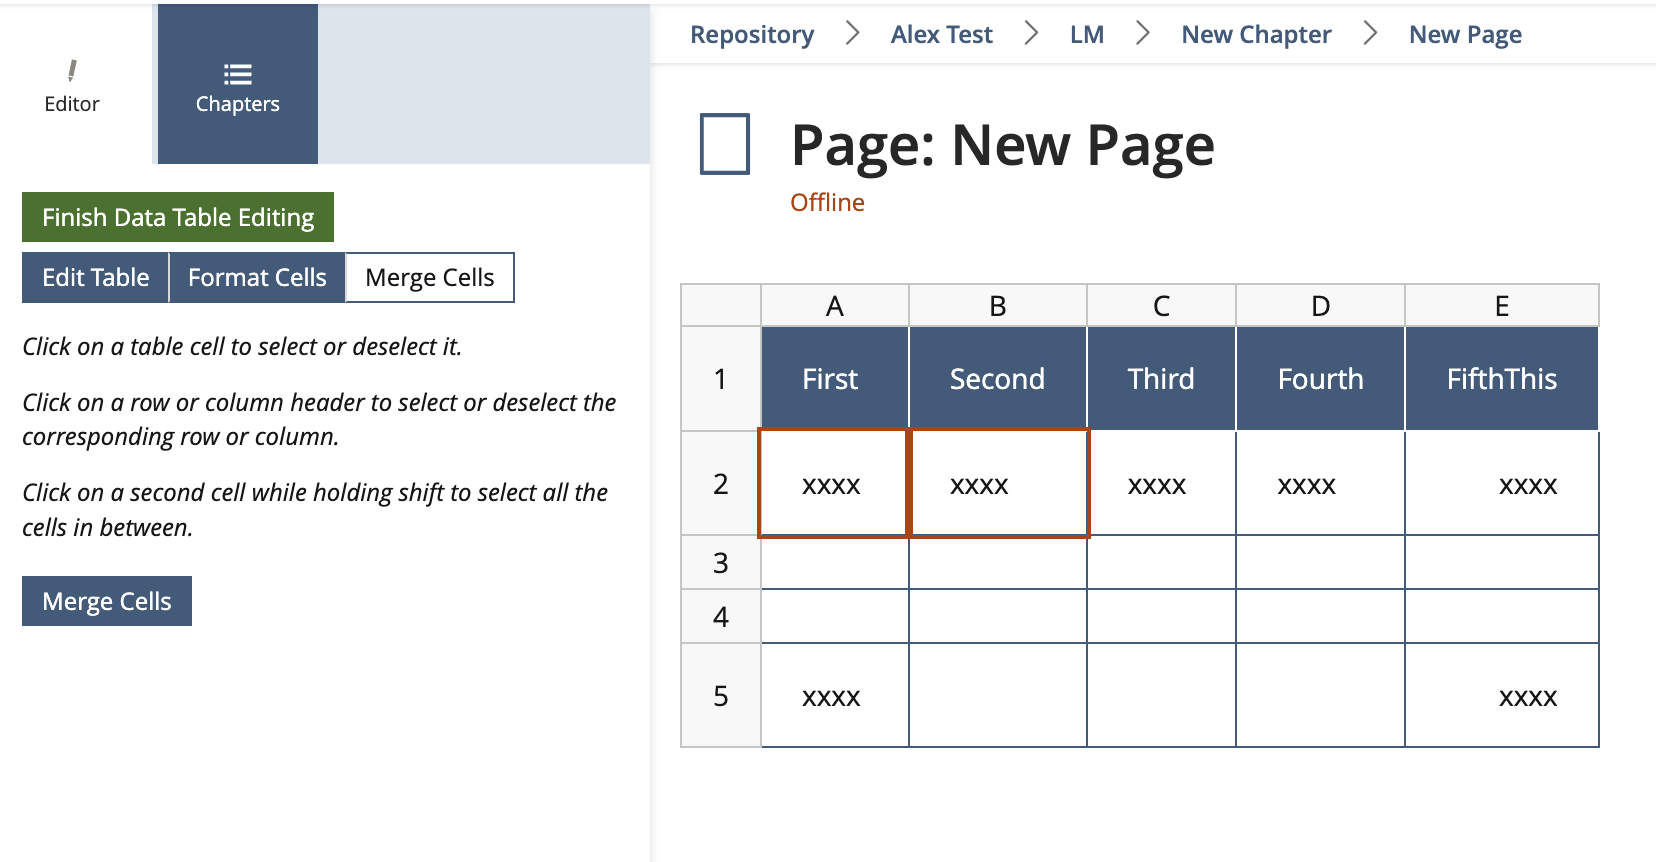The width and height of the screenshot is (1656, 862).
Task: Open the New Chapter breadcrumb
Action: (x=1256, y=35)
